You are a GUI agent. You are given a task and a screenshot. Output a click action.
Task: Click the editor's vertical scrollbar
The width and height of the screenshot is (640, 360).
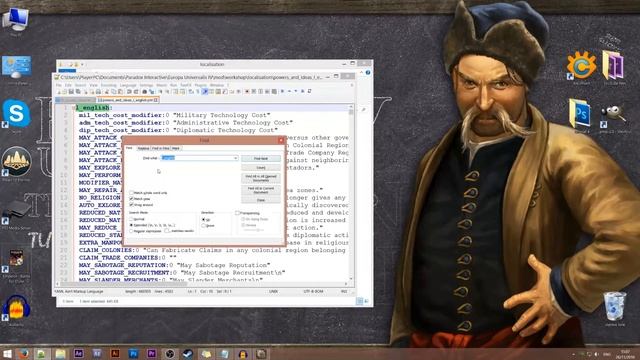351,193
